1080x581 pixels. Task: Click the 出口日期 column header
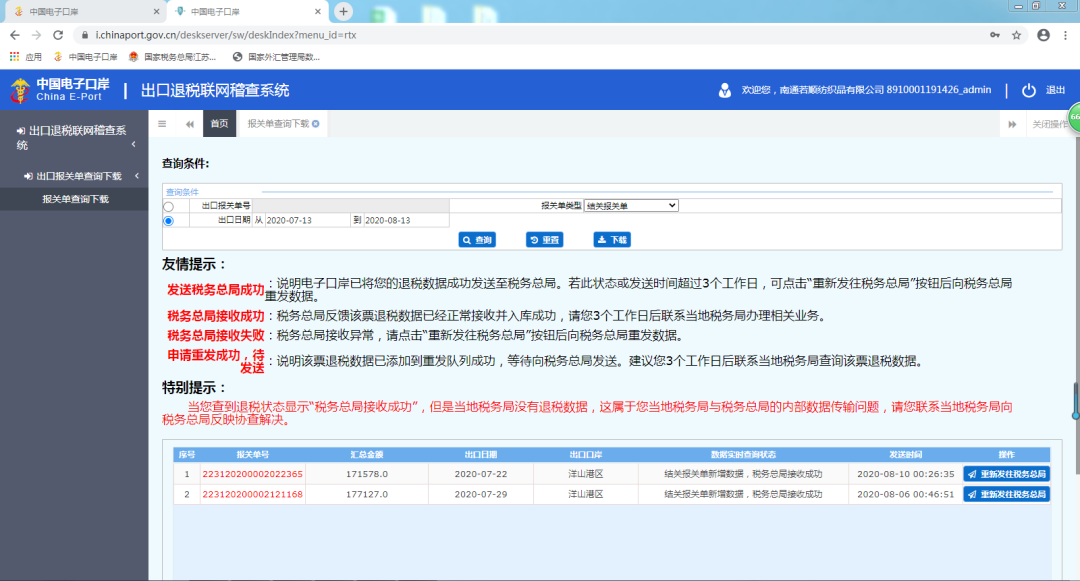coord(481,455)
